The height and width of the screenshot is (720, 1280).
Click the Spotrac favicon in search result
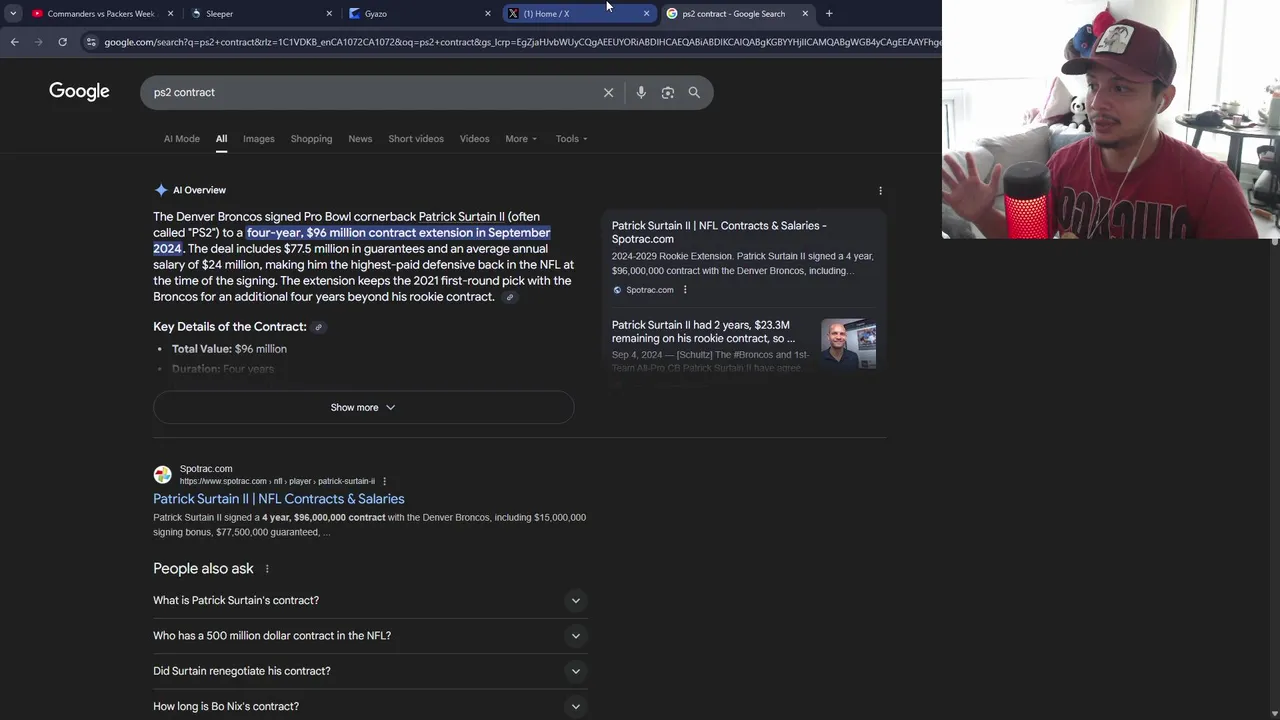click(x=162, y=475)
